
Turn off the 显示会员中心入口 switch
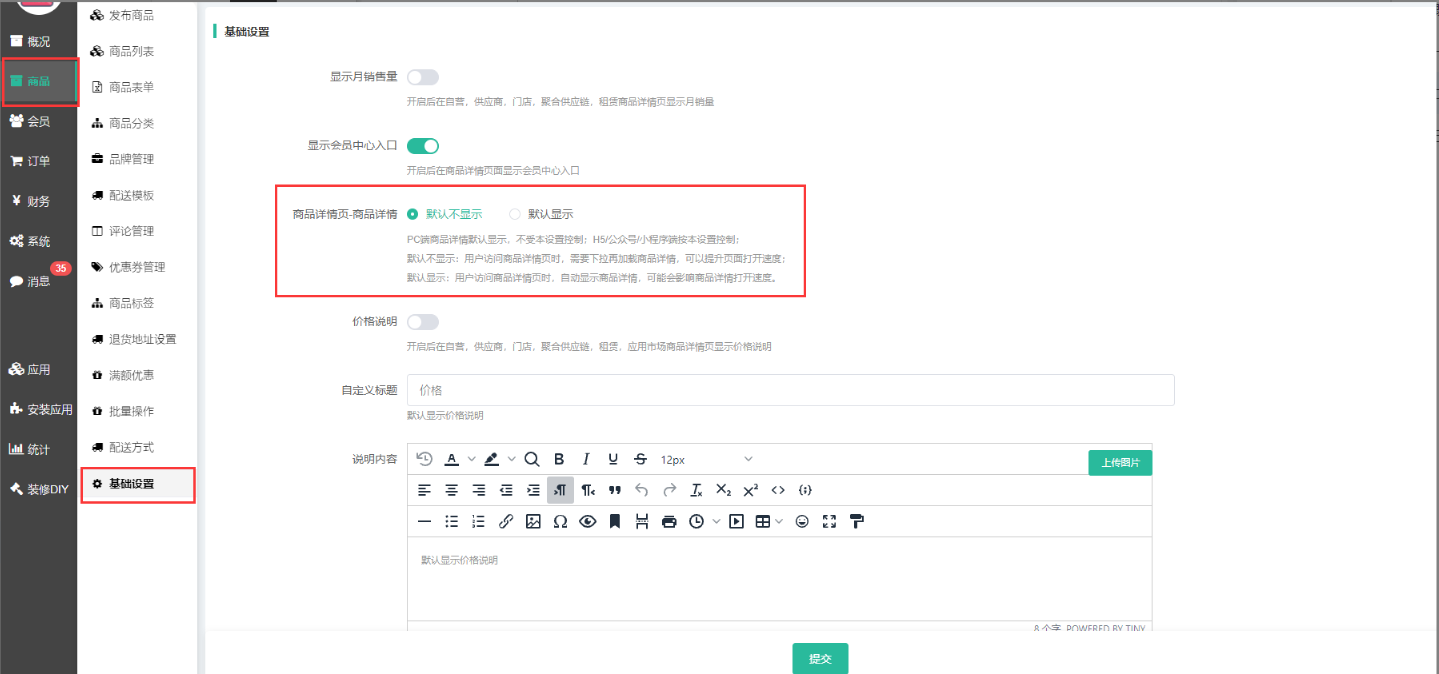tap(422, 146)
